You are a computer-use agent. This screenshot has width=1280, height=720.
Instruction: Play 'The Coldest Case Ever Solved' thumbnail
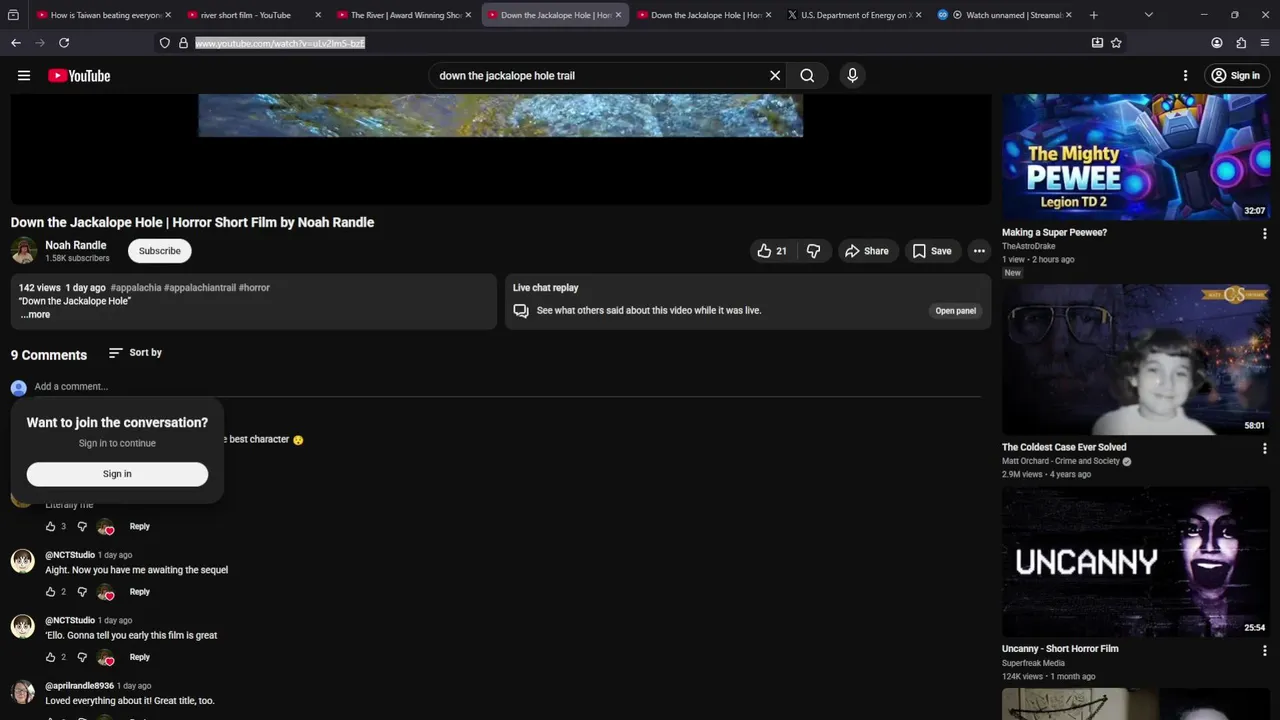(1136, 360)
